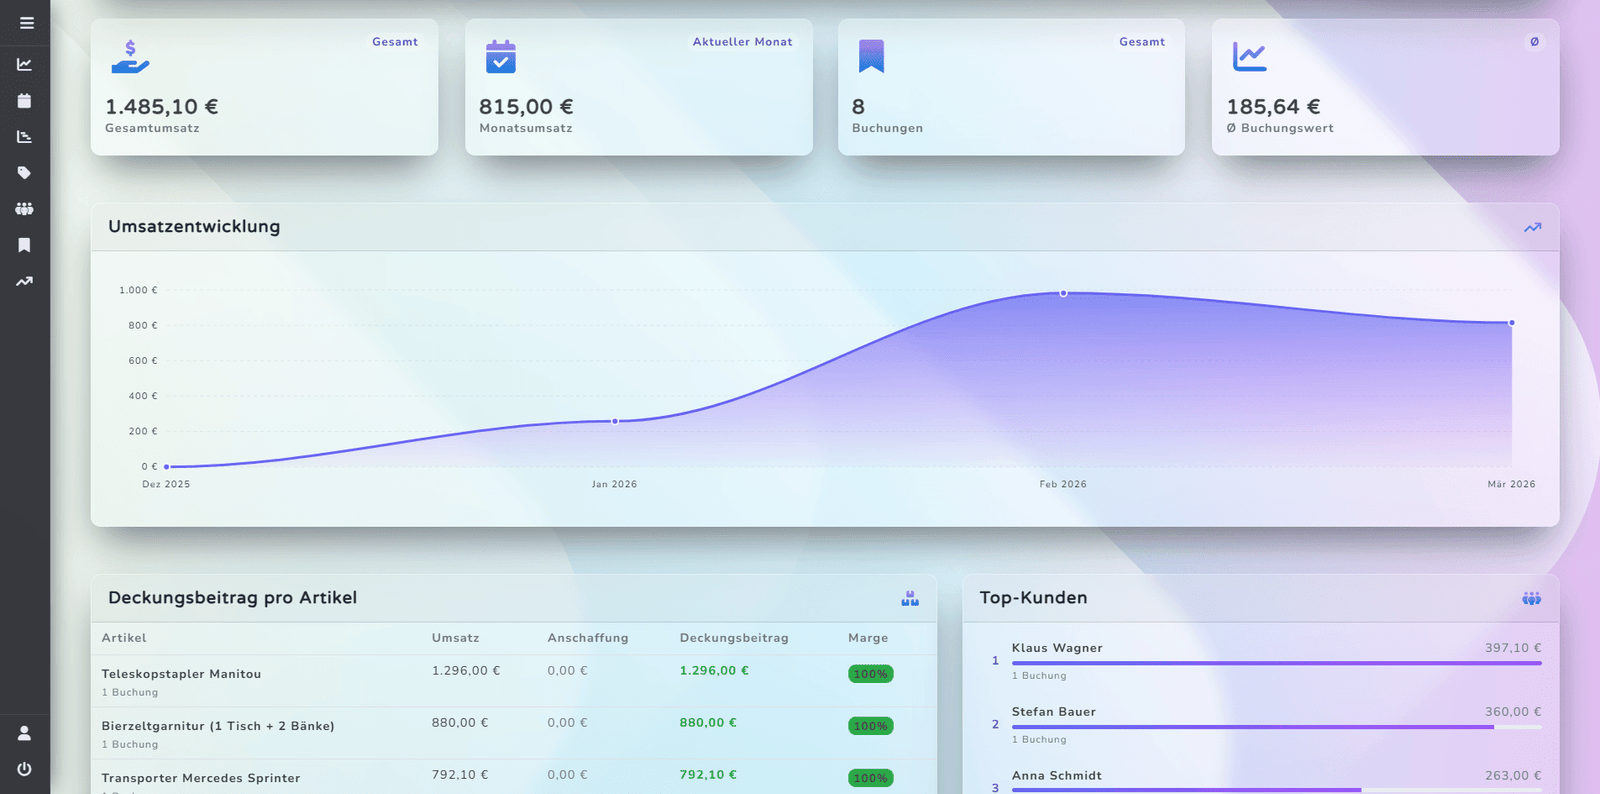Click the Gesamt label on Gesamtumsatz card
This screenshot has width=1600, height=794.
pyautogui.click(x=395, y=42)
